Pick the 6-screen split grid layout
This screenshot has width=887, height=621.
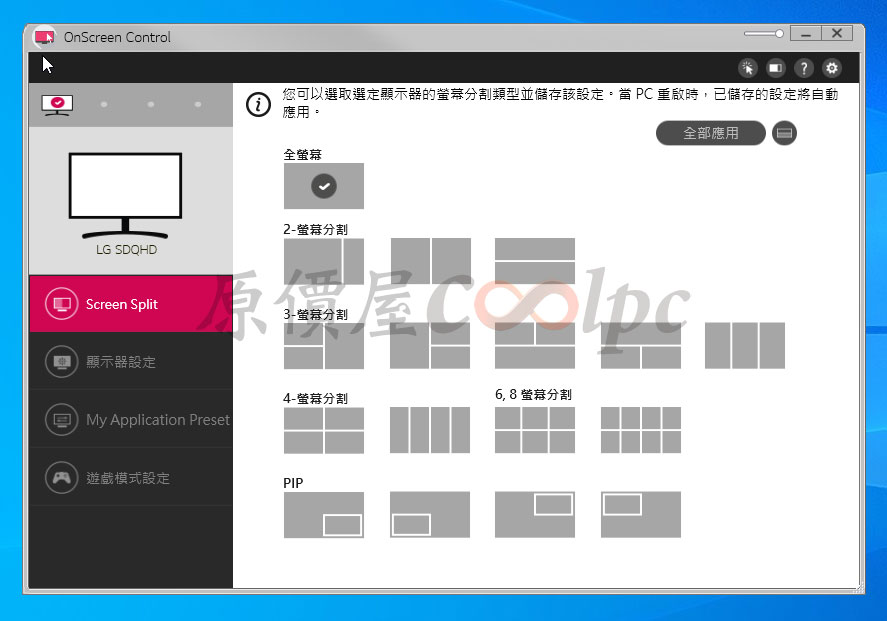click(535, 430)
